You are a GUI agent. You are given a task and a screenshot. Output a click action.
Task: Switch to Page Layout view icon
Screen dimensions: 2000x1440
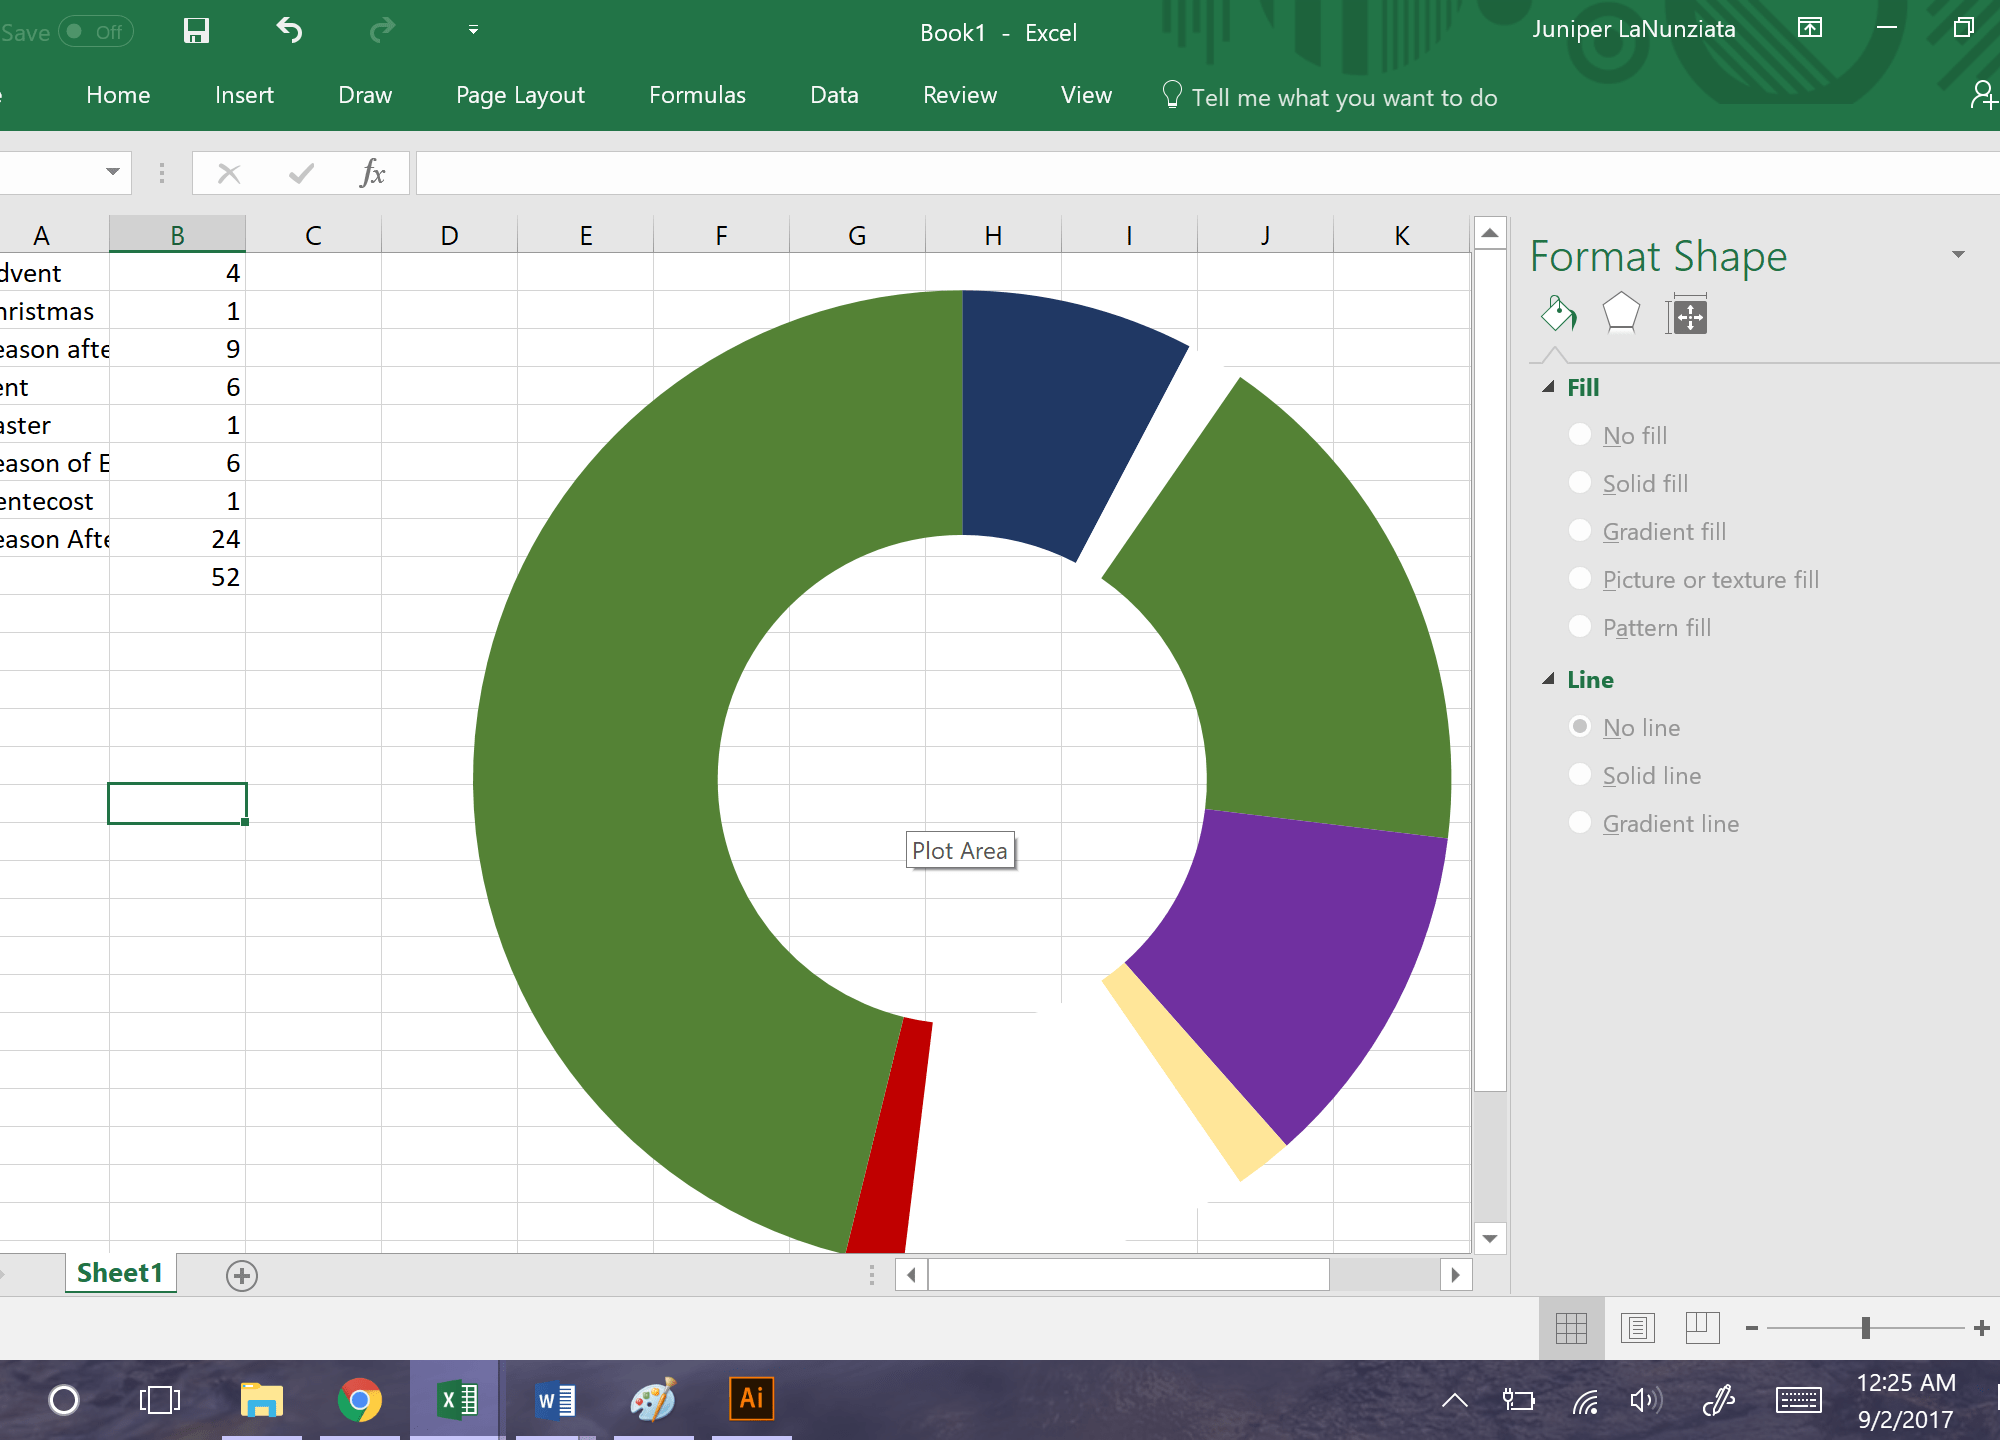pyautogui.click(x=1637, y=1328)
